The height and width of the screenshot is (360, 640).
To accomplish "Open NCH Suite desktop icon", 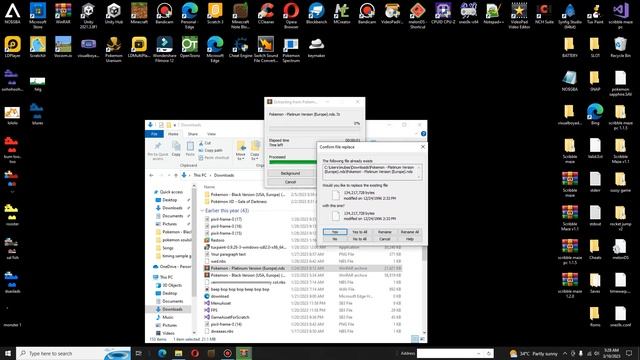I will (544, 13).
